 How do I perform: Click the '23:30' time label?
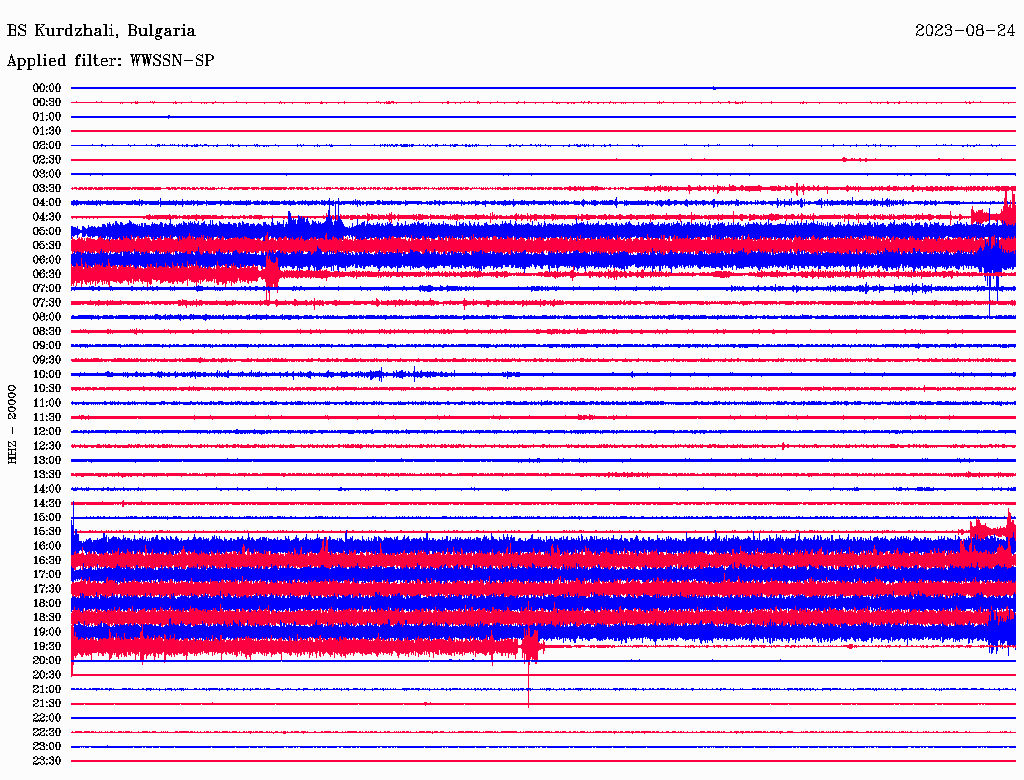click(47, 761)
